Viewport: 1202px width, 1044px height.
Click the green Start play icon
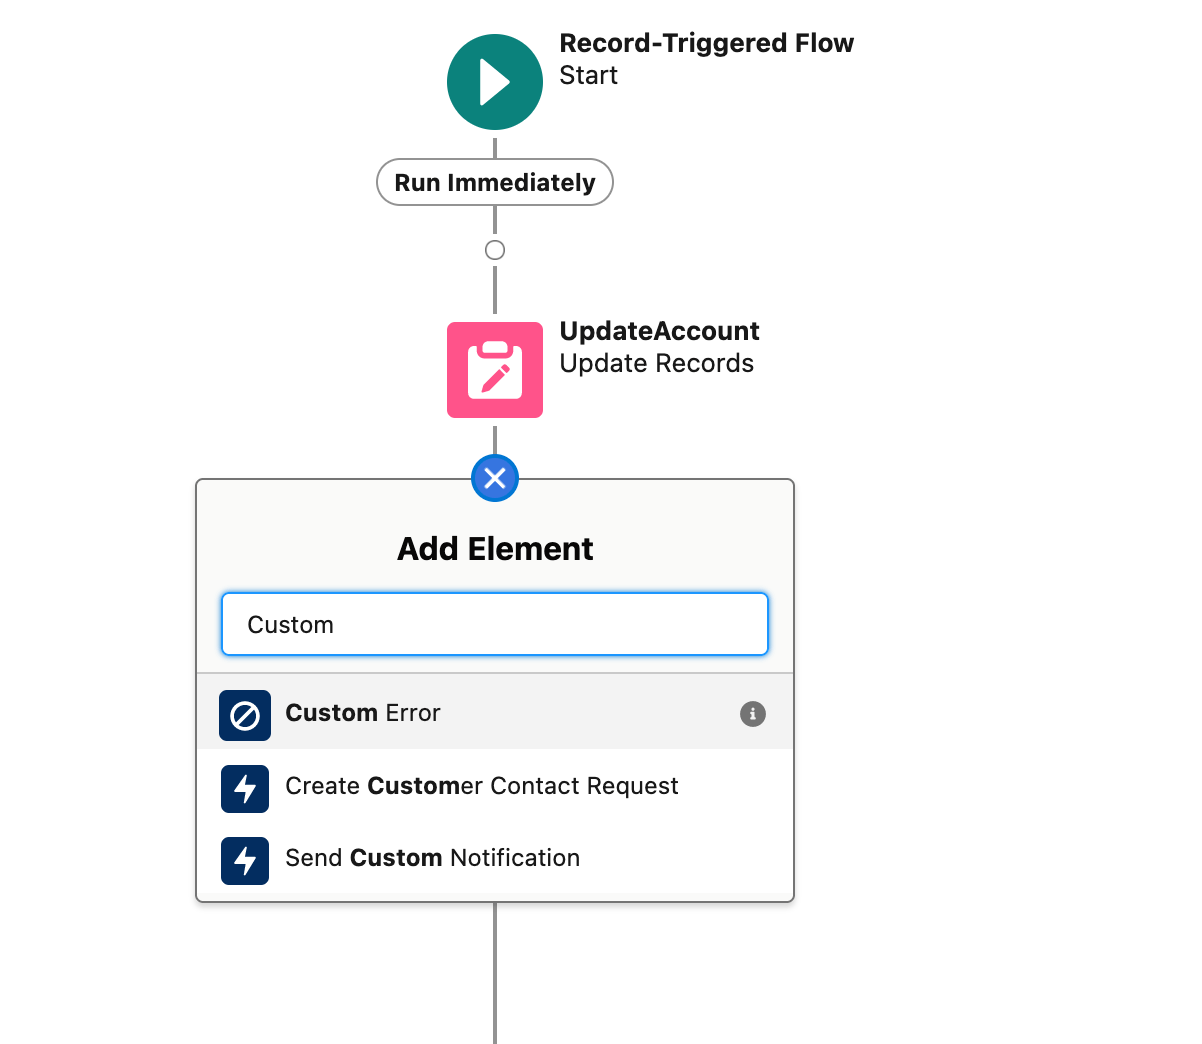pos(494,82)
